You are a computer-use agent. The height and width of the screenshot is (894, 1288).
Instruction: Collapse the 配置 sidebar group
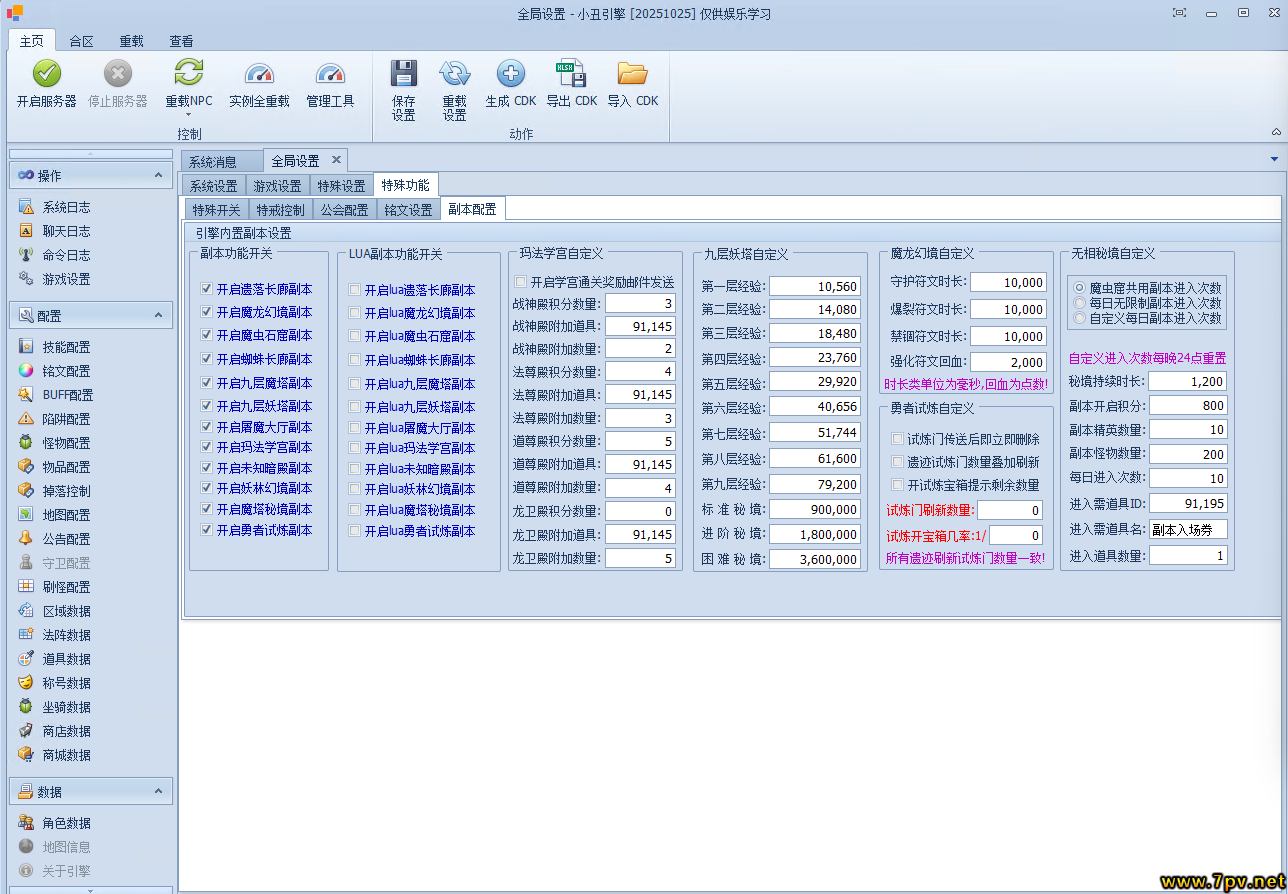tap(158, 315)
